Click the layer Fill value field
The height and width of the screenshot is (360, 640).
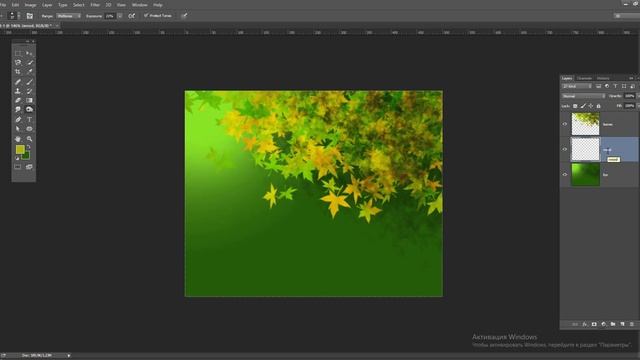tap(629, 106)
